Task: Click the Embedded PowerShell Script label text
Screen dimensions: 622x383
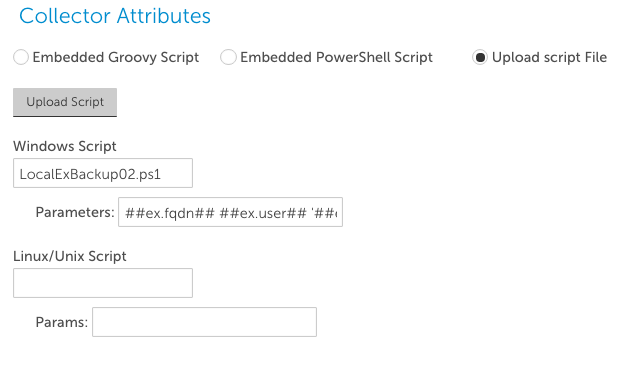Action: 336,57
